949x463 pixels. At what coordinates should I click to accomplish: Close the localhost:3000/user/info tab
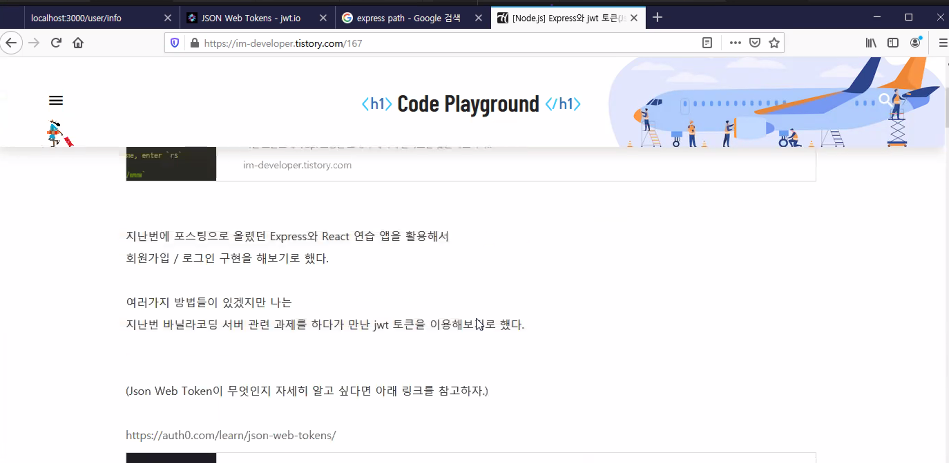click(168, 18)
